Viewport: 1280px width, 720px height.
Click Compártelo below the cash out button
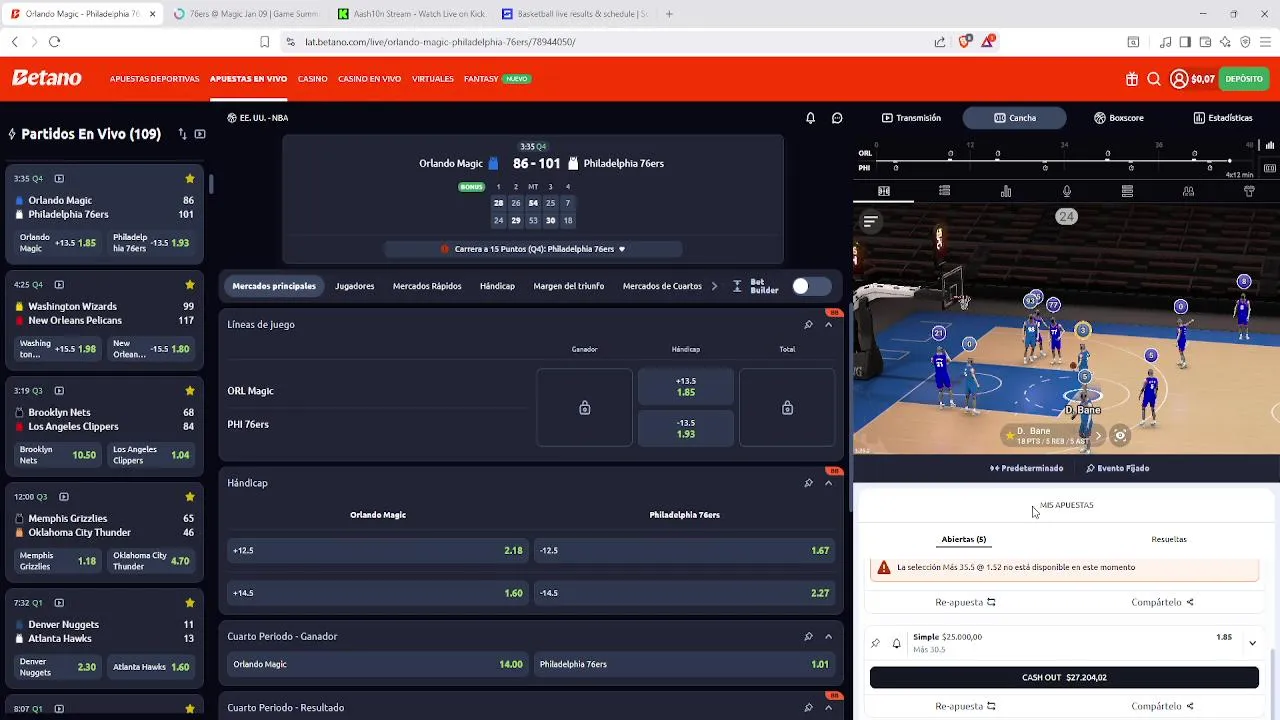pos(1162,706)
